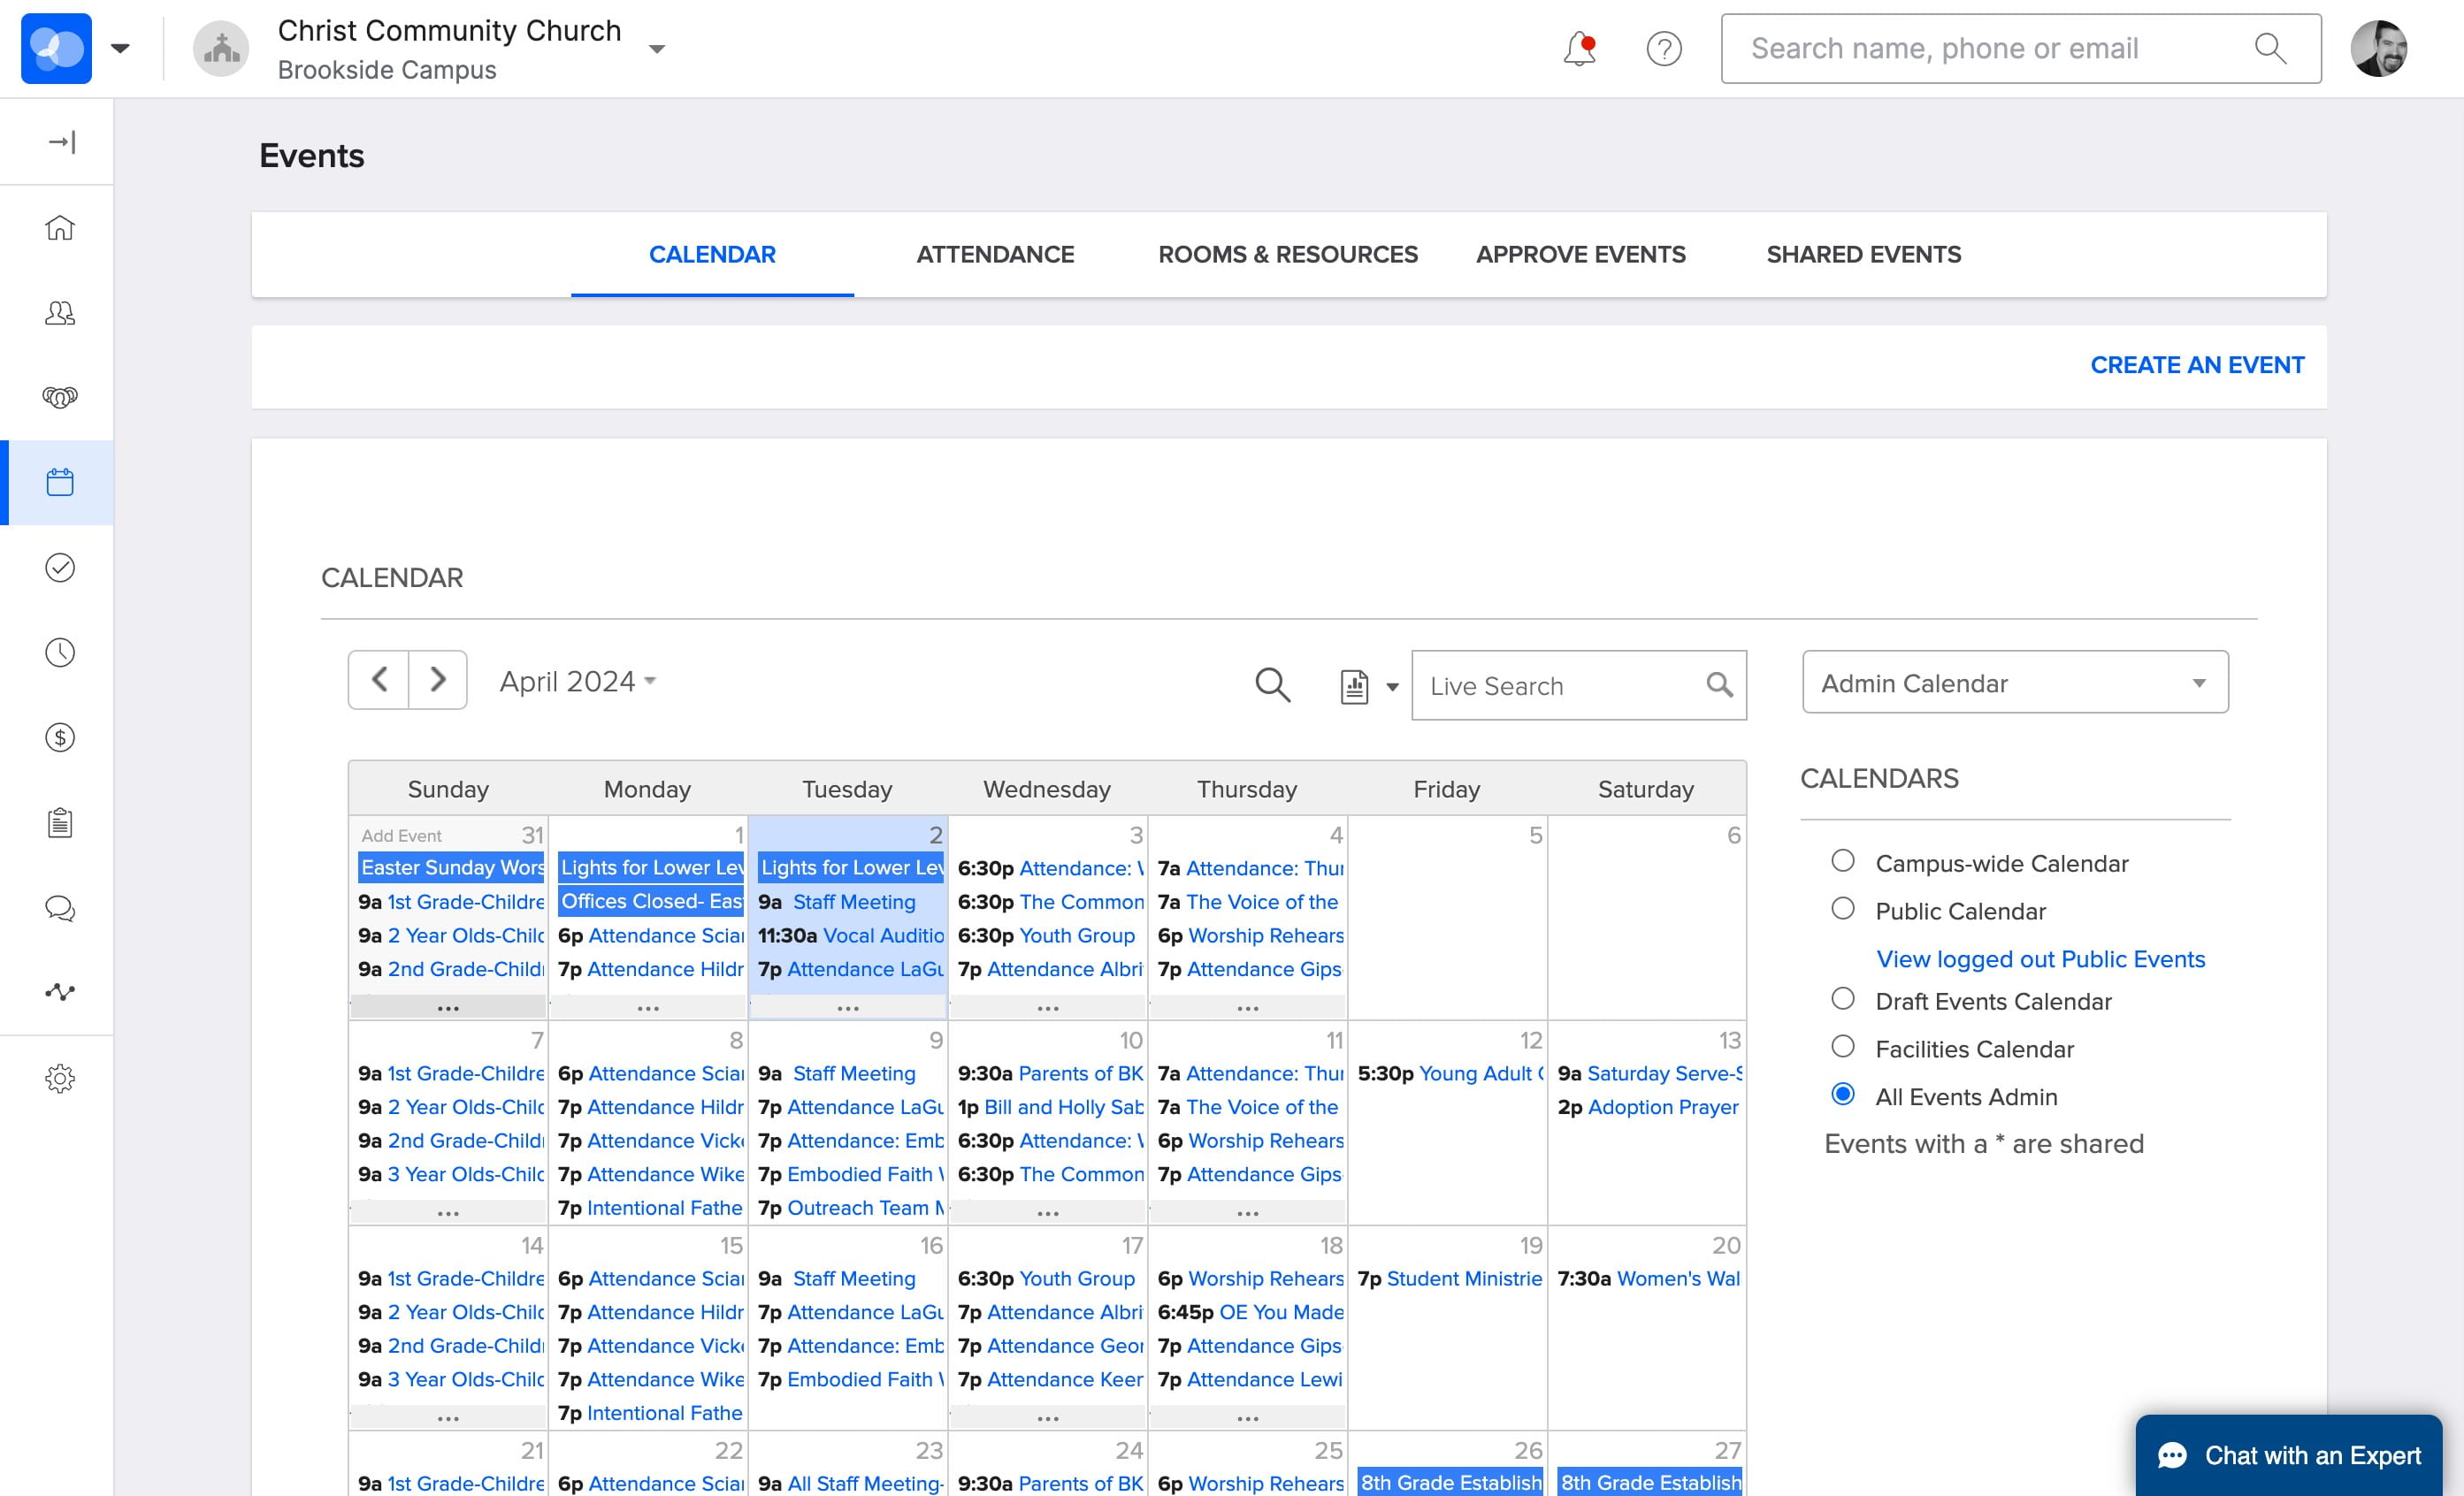Open the clock sidebar icon
The image size is (2464, 1496).
[60, 652]
